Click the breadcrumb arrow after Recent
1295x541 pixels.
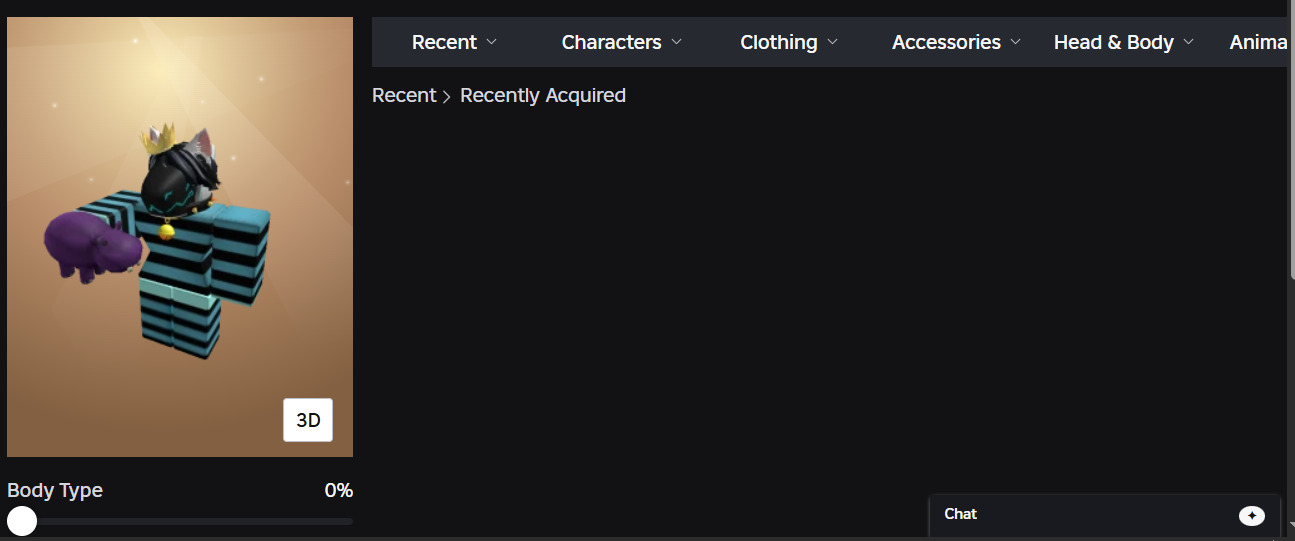point(447,97)
